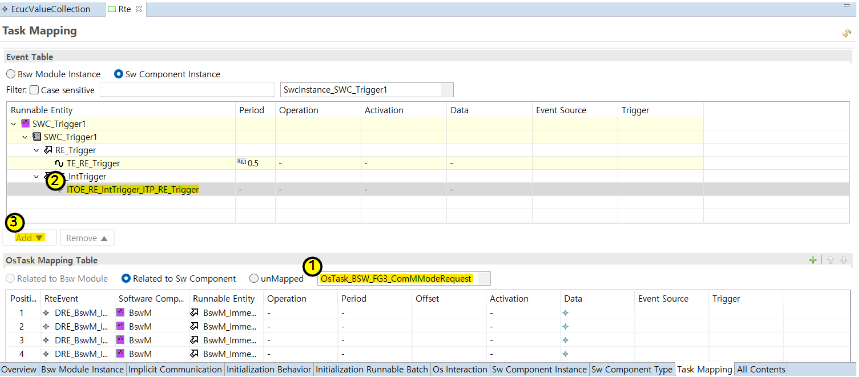This screenshot has width=859, height=377.
Task: Collapse the nested SWC_Trigger1 node
Action: pyautogui.click(x=26, y=136)
